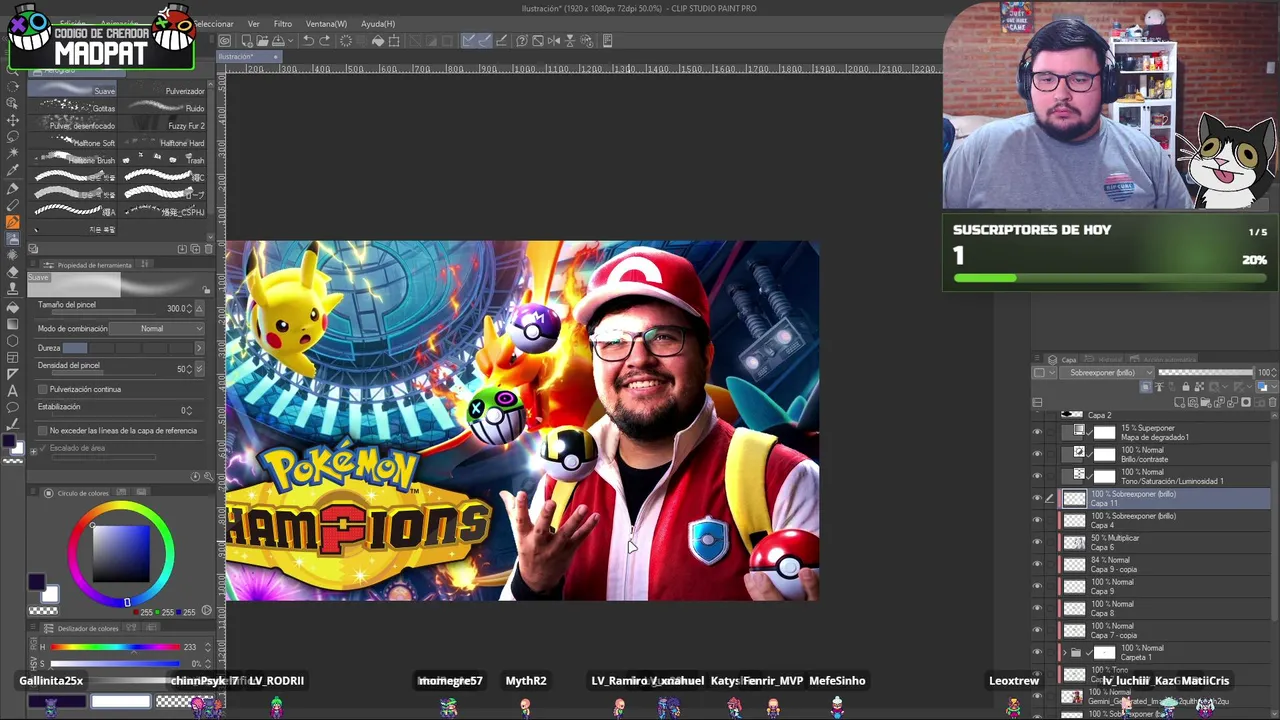Open the Seleccionar menu

213,24
